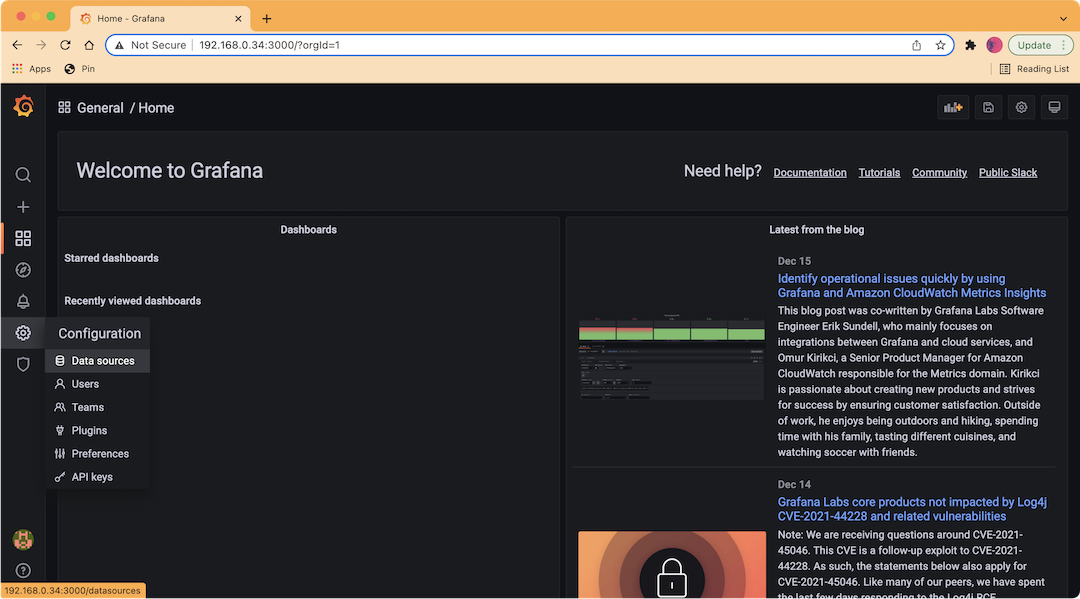This screenshot has width=1080, height=599.
Task: Open the Log4j CVE-2021-44228 blog post
Action: tap(912, 509)
